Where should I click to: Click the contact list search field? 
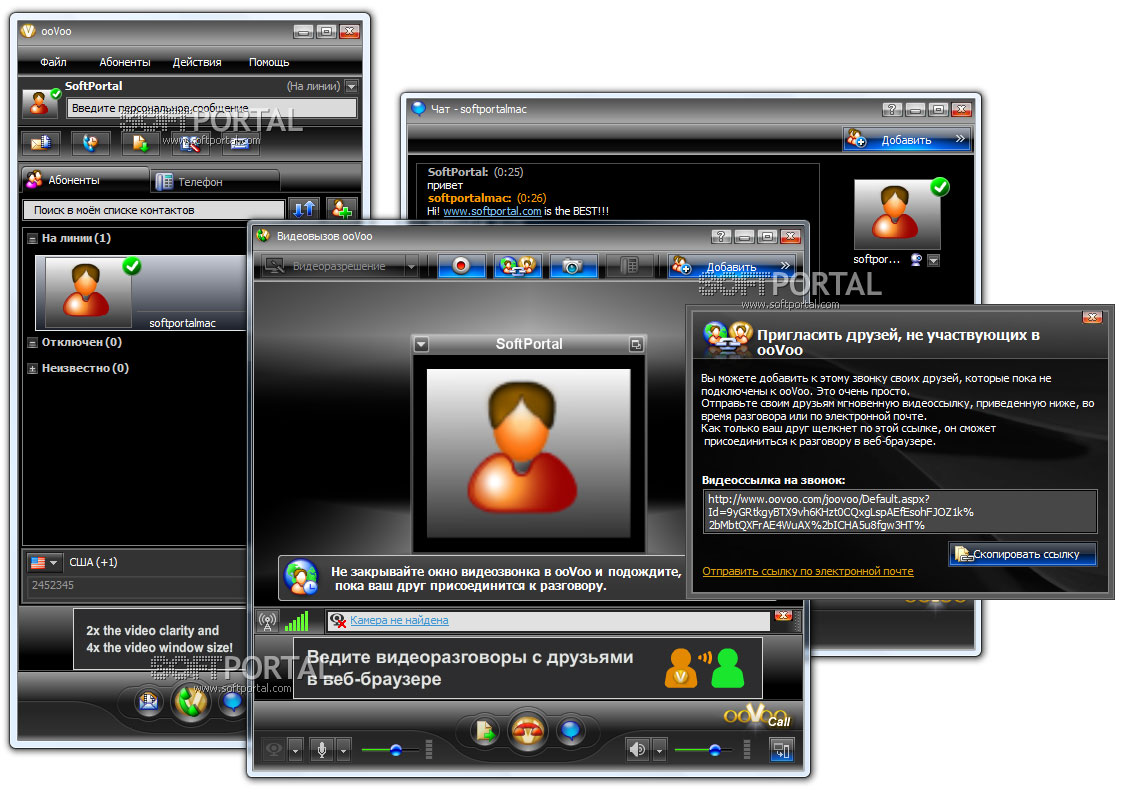[154, 210]
